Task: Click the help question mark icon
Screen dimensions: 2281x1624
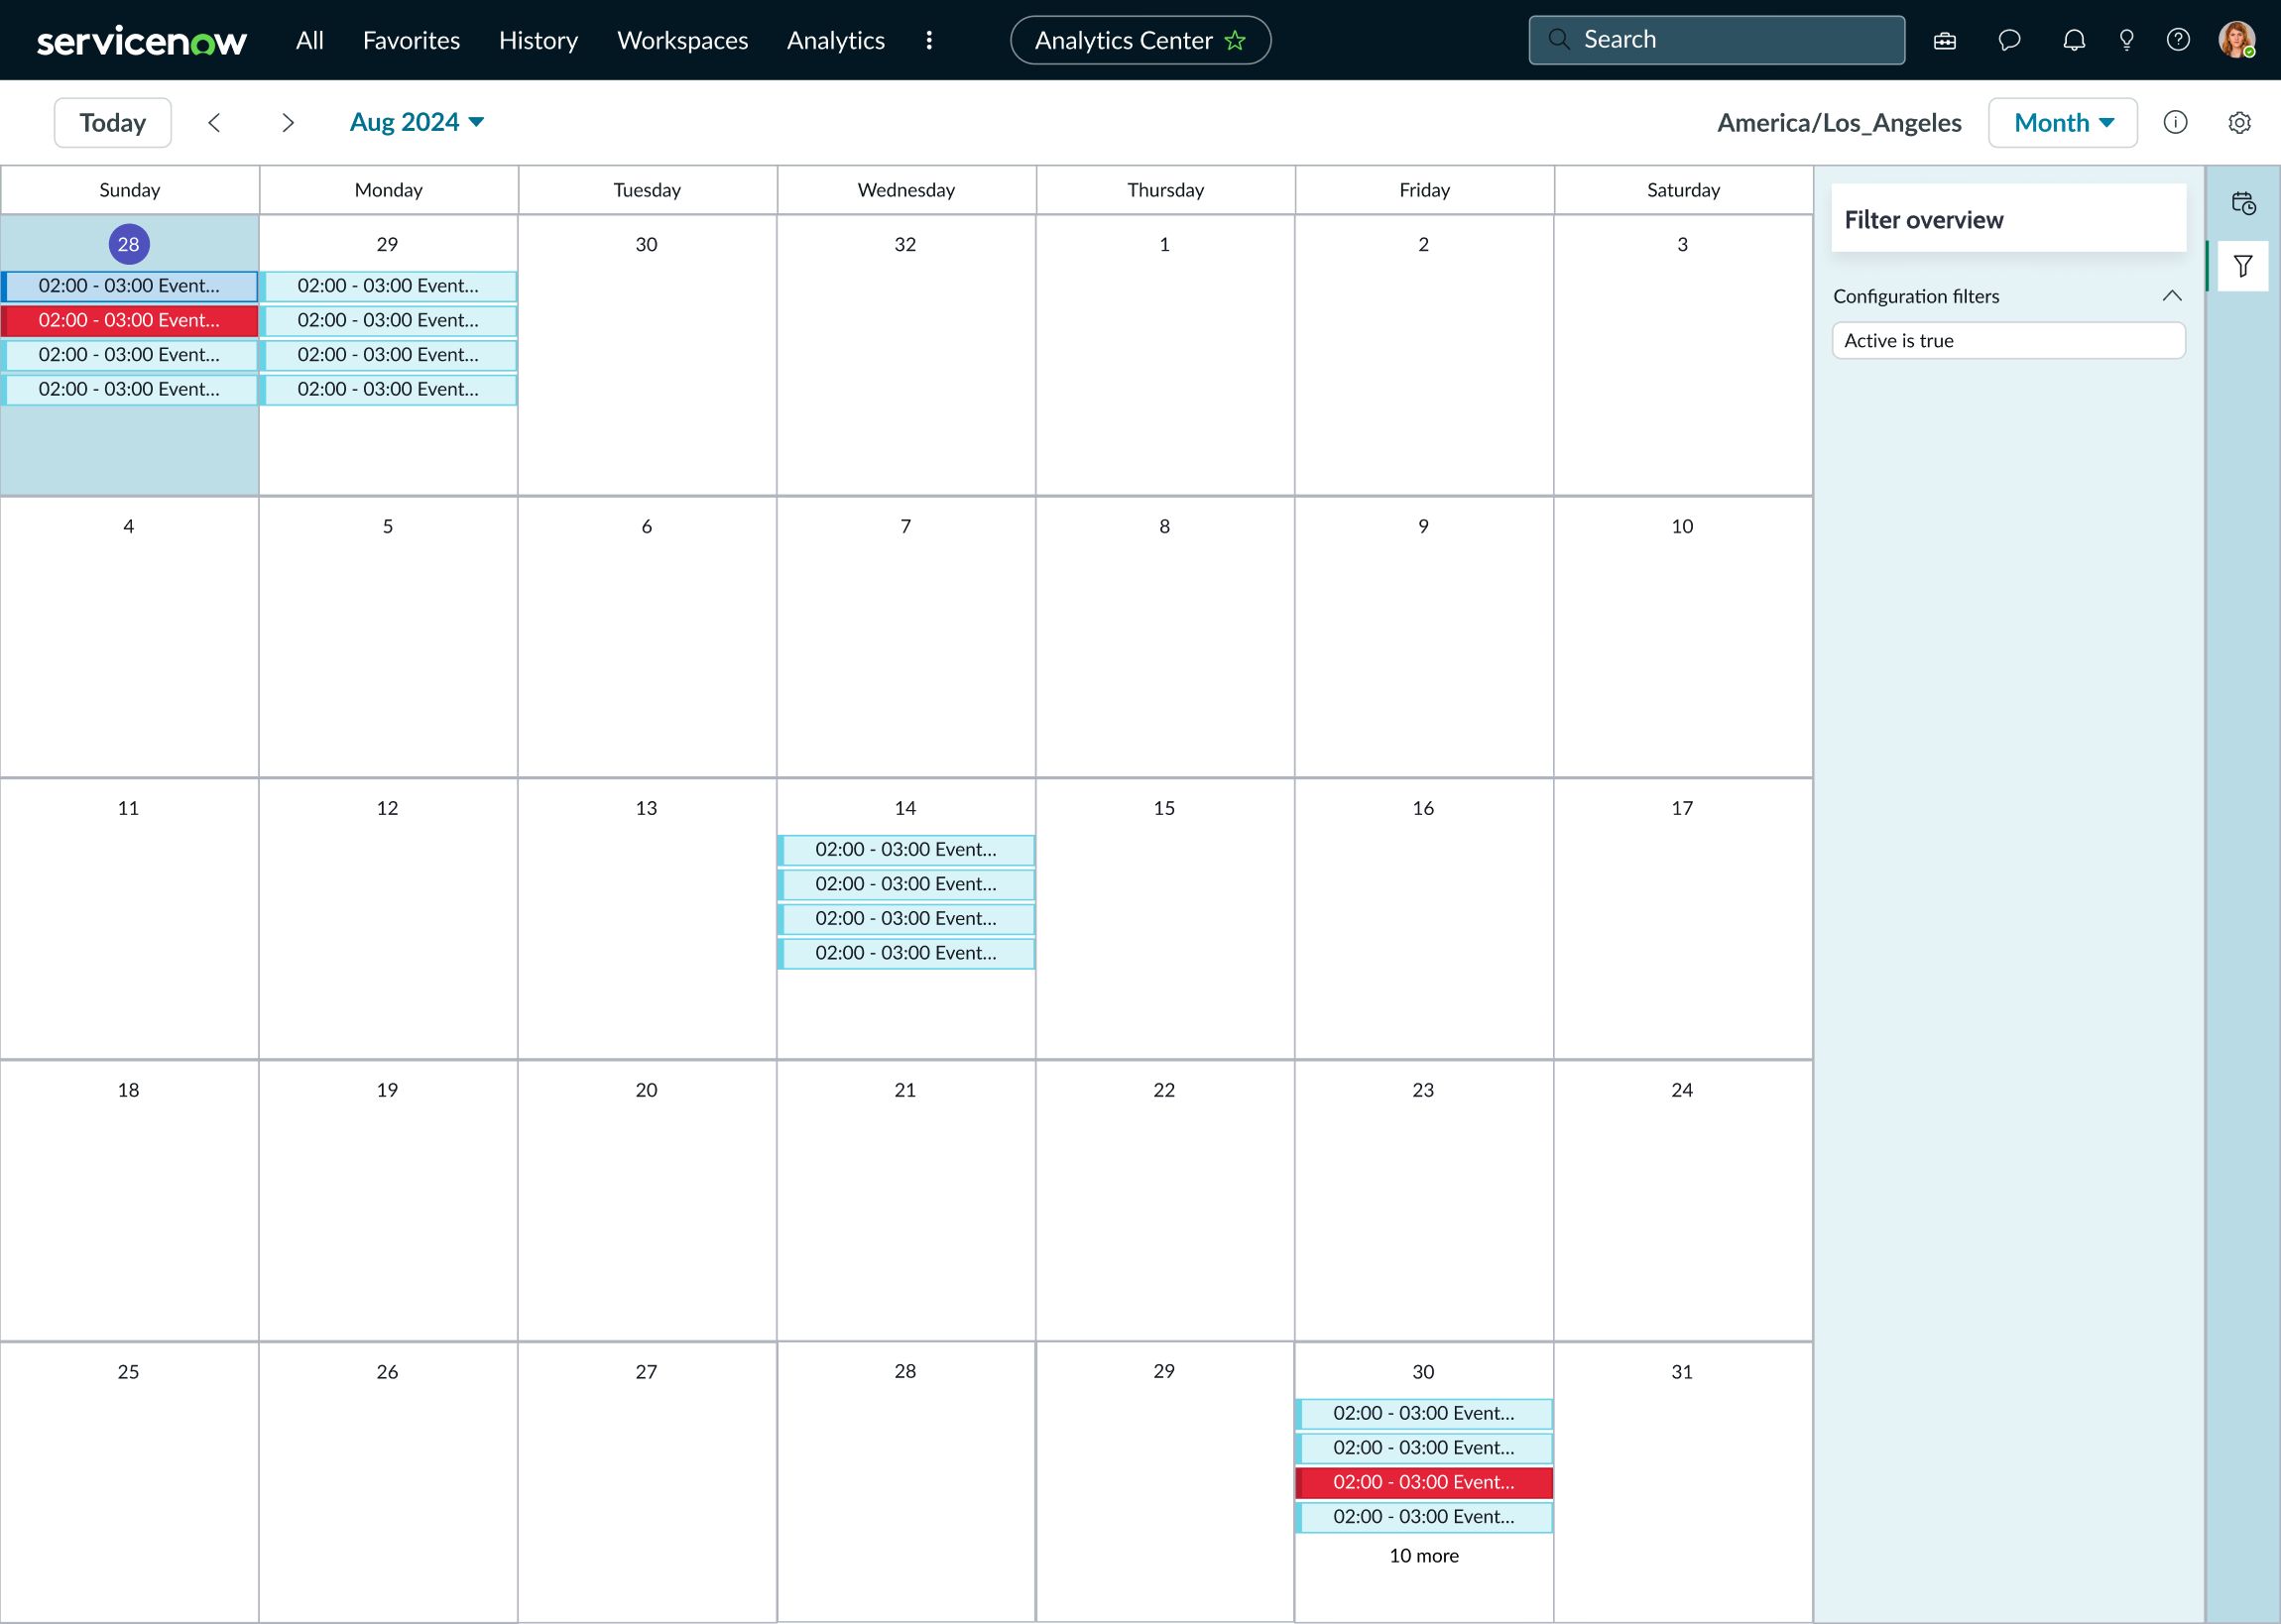Action: coord(2178,40)
